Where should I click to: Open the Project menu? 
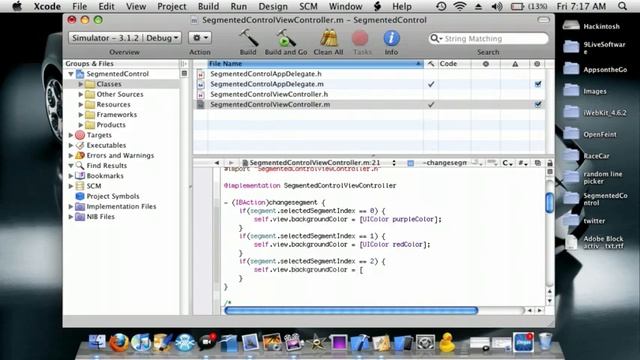click(x=172, y=7)
